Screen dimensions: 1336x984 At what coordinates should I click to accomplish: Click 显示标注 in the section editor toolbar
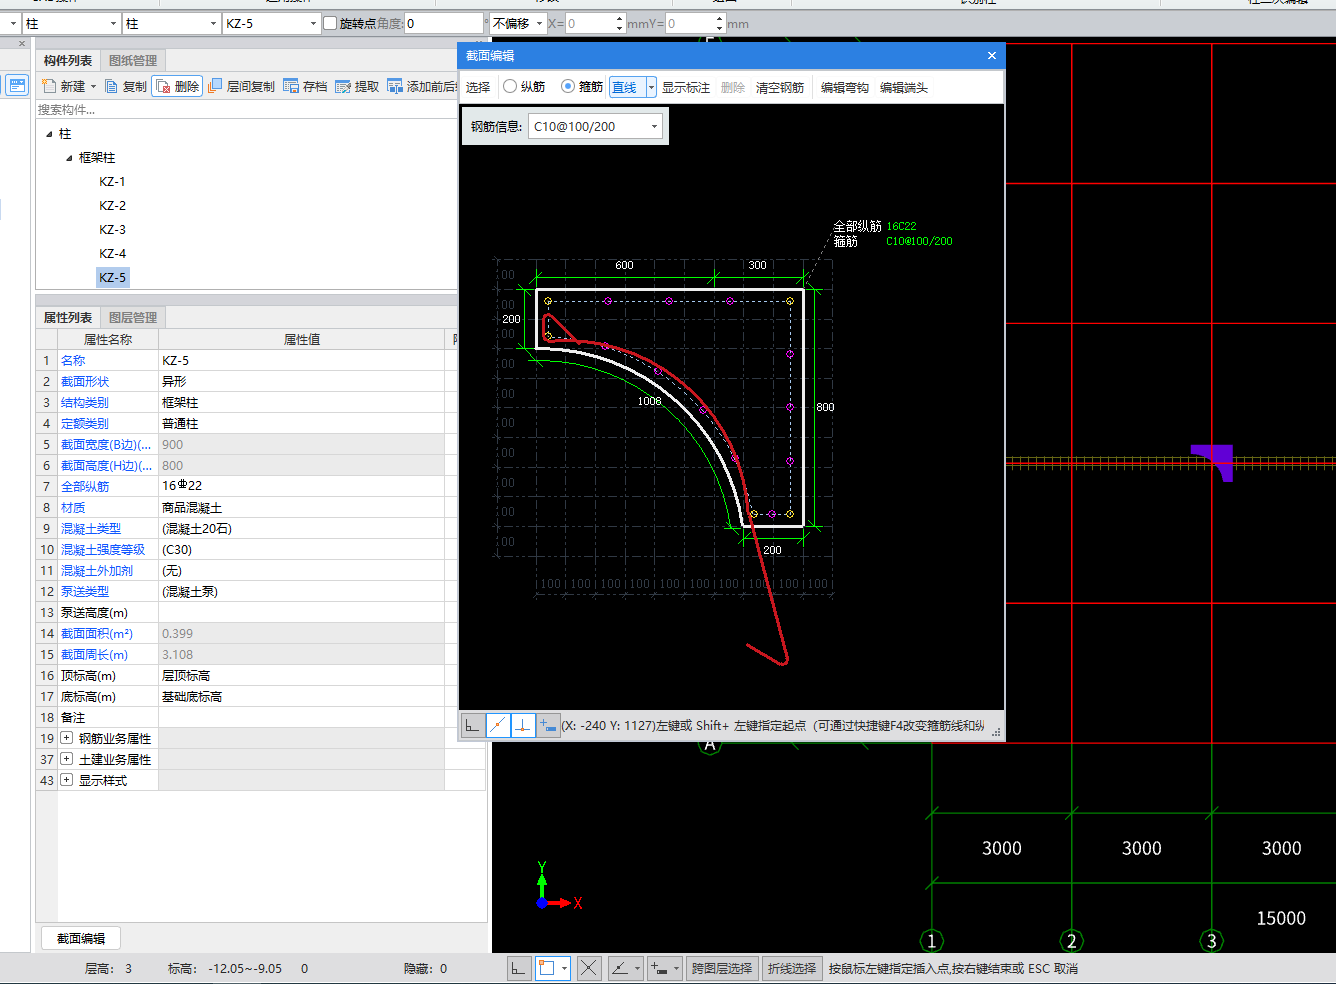coord(686,88)
